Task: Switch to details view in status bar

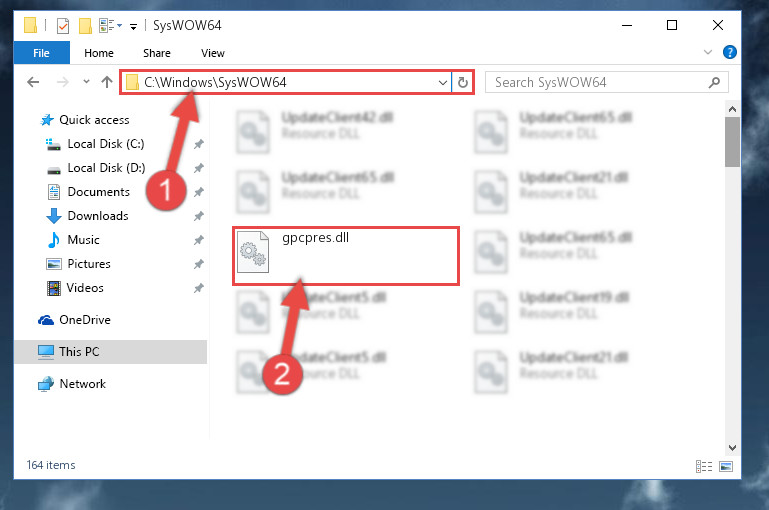Action: click(x=704, y=466)
